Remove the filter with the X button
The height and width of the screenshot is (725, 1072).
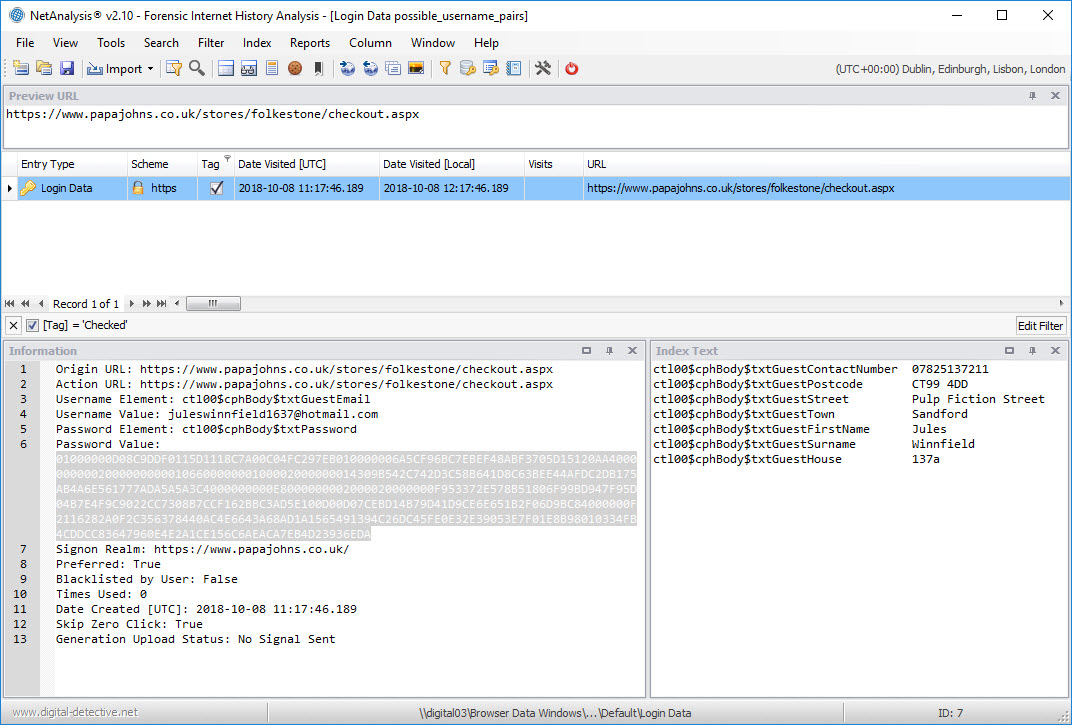pos(13,326)
